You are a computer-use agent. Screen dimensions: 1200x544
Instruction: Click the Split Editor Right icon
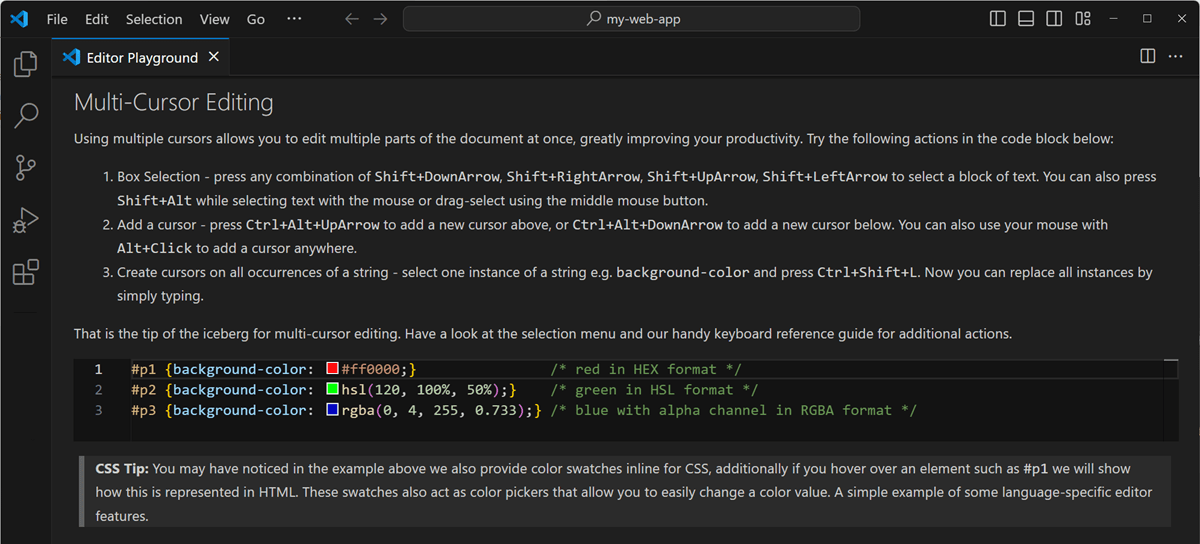1148,57
